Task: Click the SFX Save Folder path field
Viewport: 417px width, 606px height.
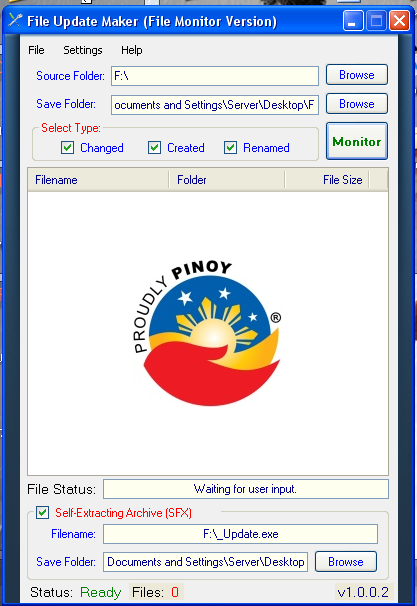Action: (x=206, y=562)
